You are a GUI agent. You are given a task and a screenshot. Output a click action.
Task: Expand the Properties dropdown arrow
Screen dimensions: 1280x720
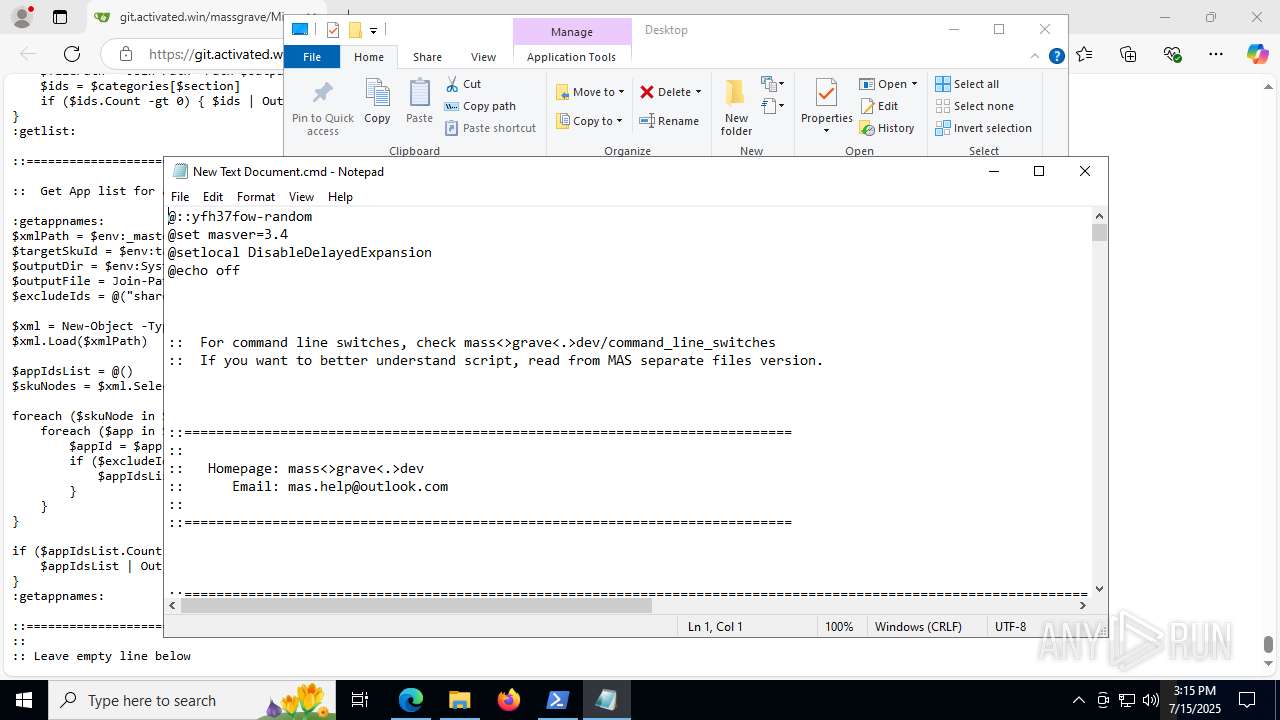click(x=826, y=131)
